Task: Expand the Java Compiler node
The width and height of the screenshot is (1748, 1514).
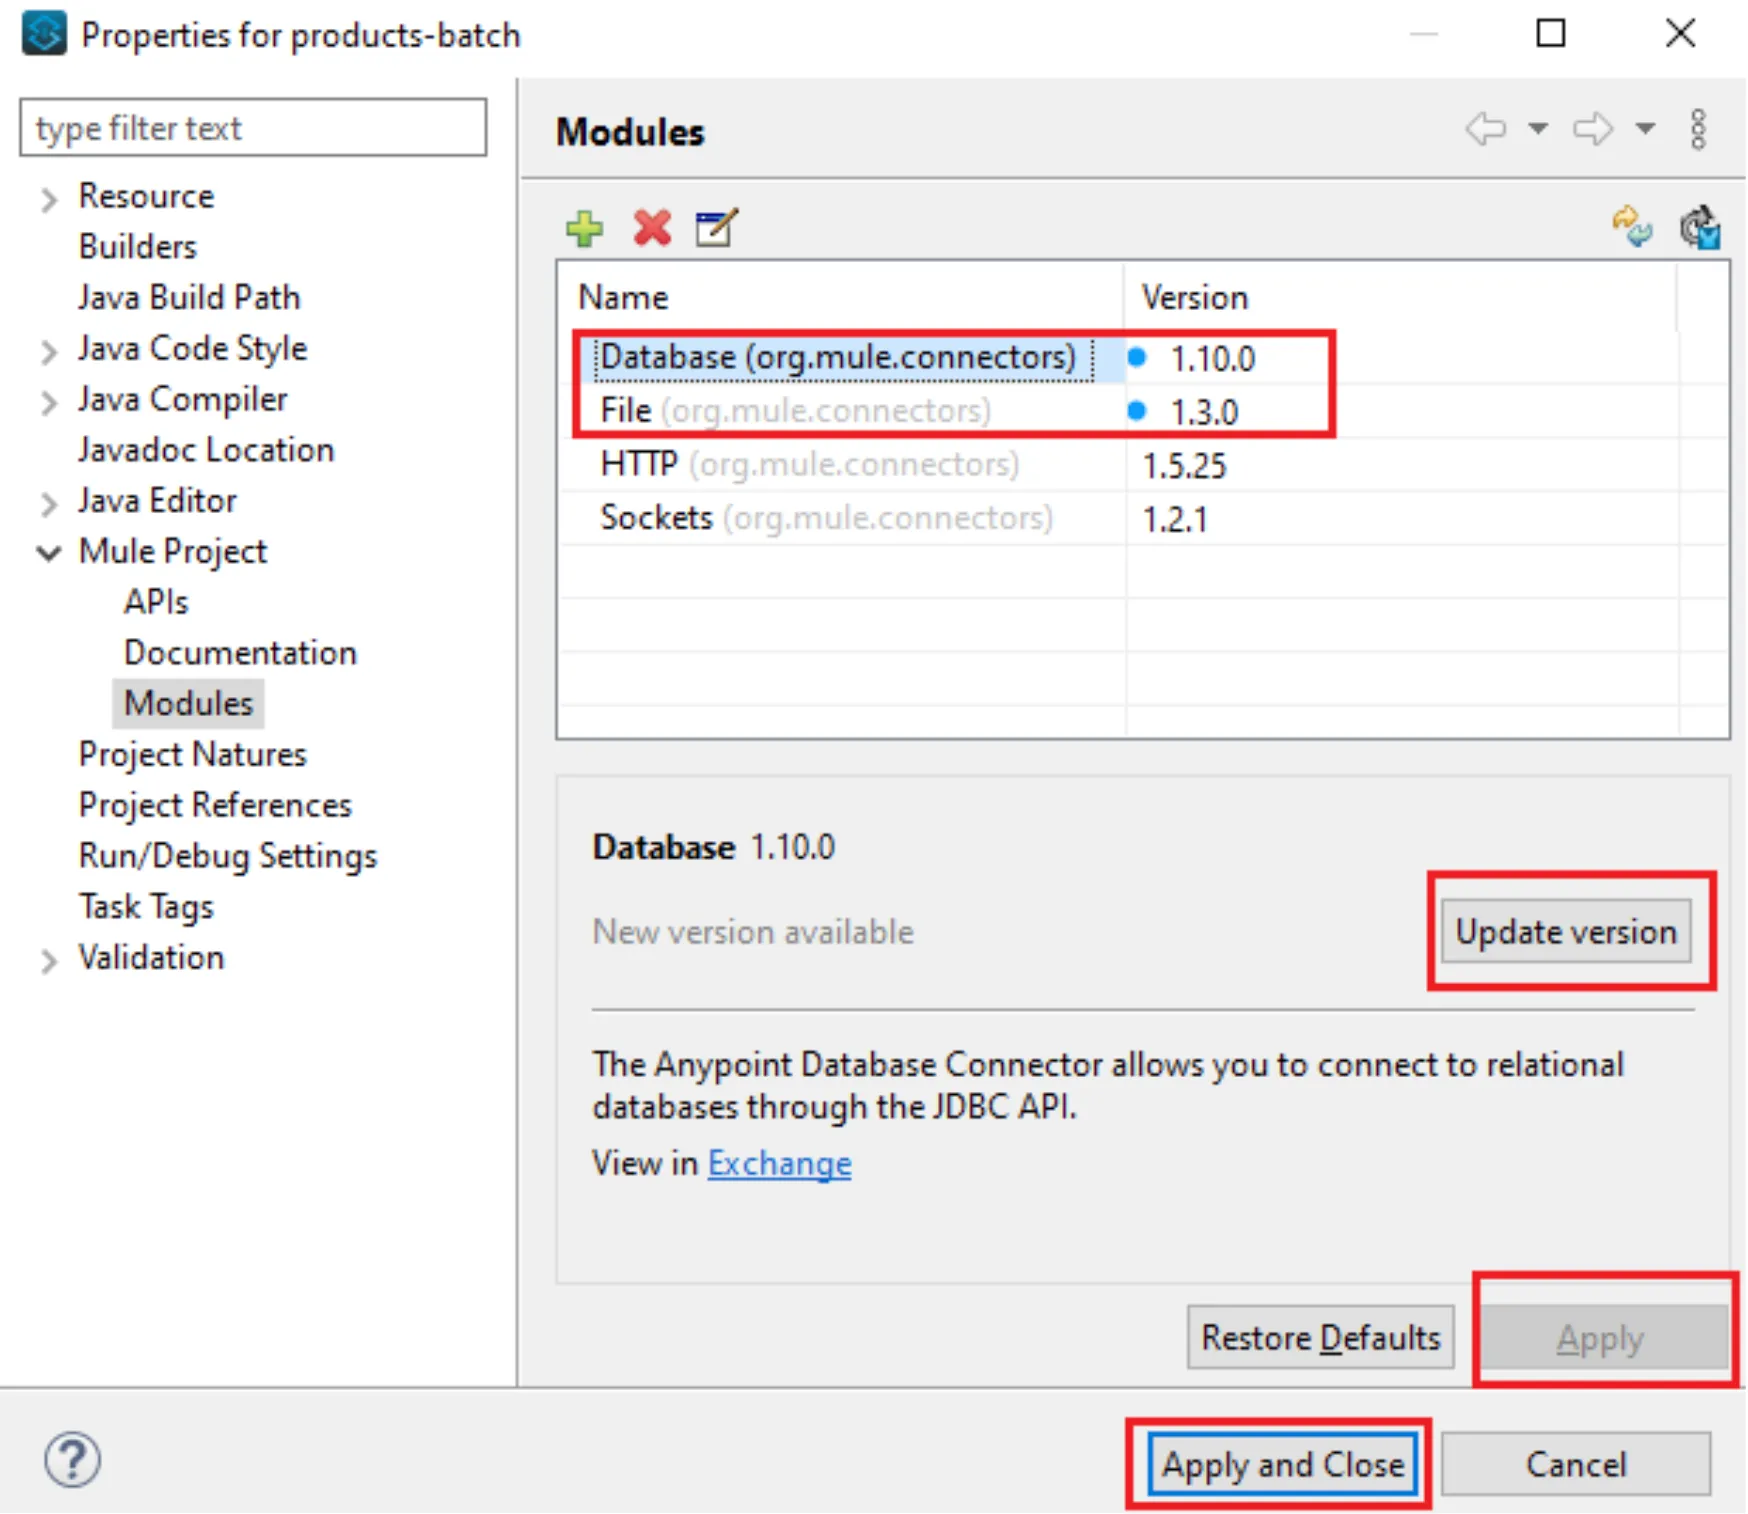Action: (48, 402)
